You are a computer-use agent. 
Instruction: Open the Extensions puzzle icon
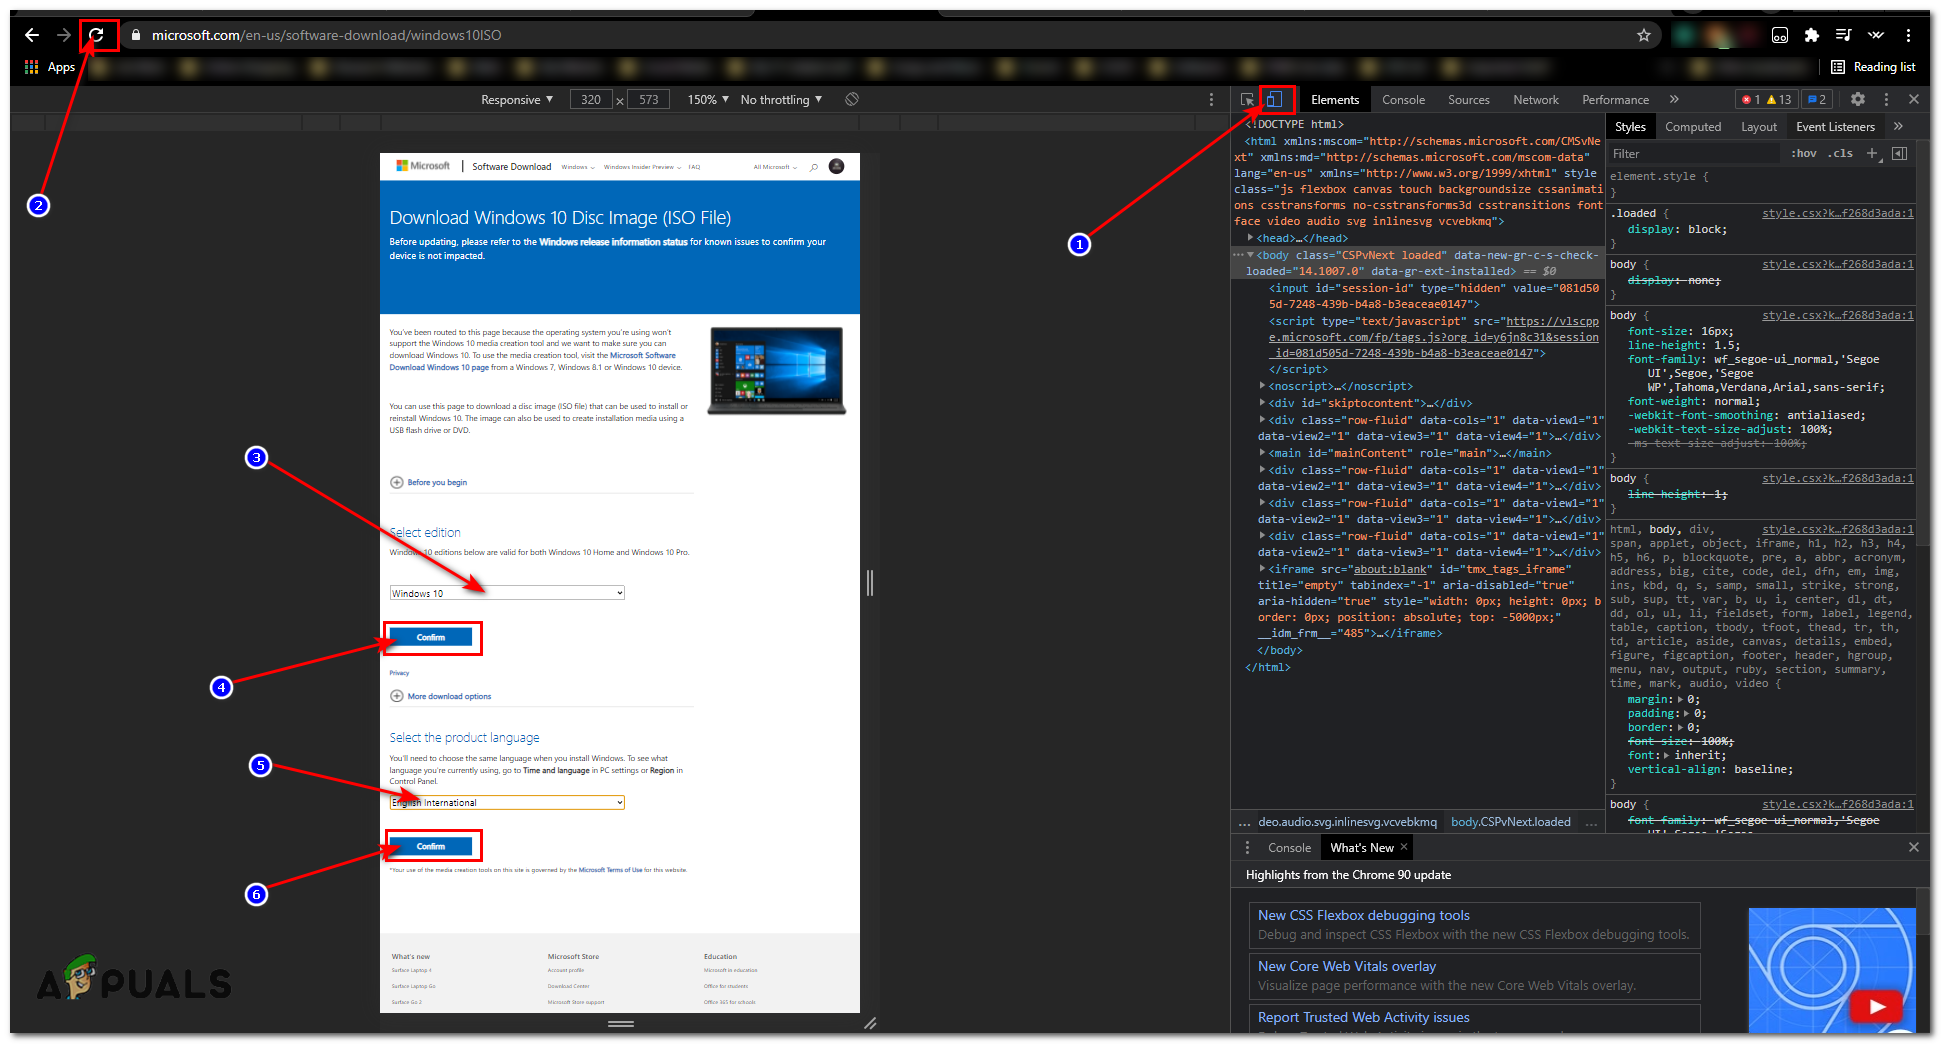(x=1812, y=35)
